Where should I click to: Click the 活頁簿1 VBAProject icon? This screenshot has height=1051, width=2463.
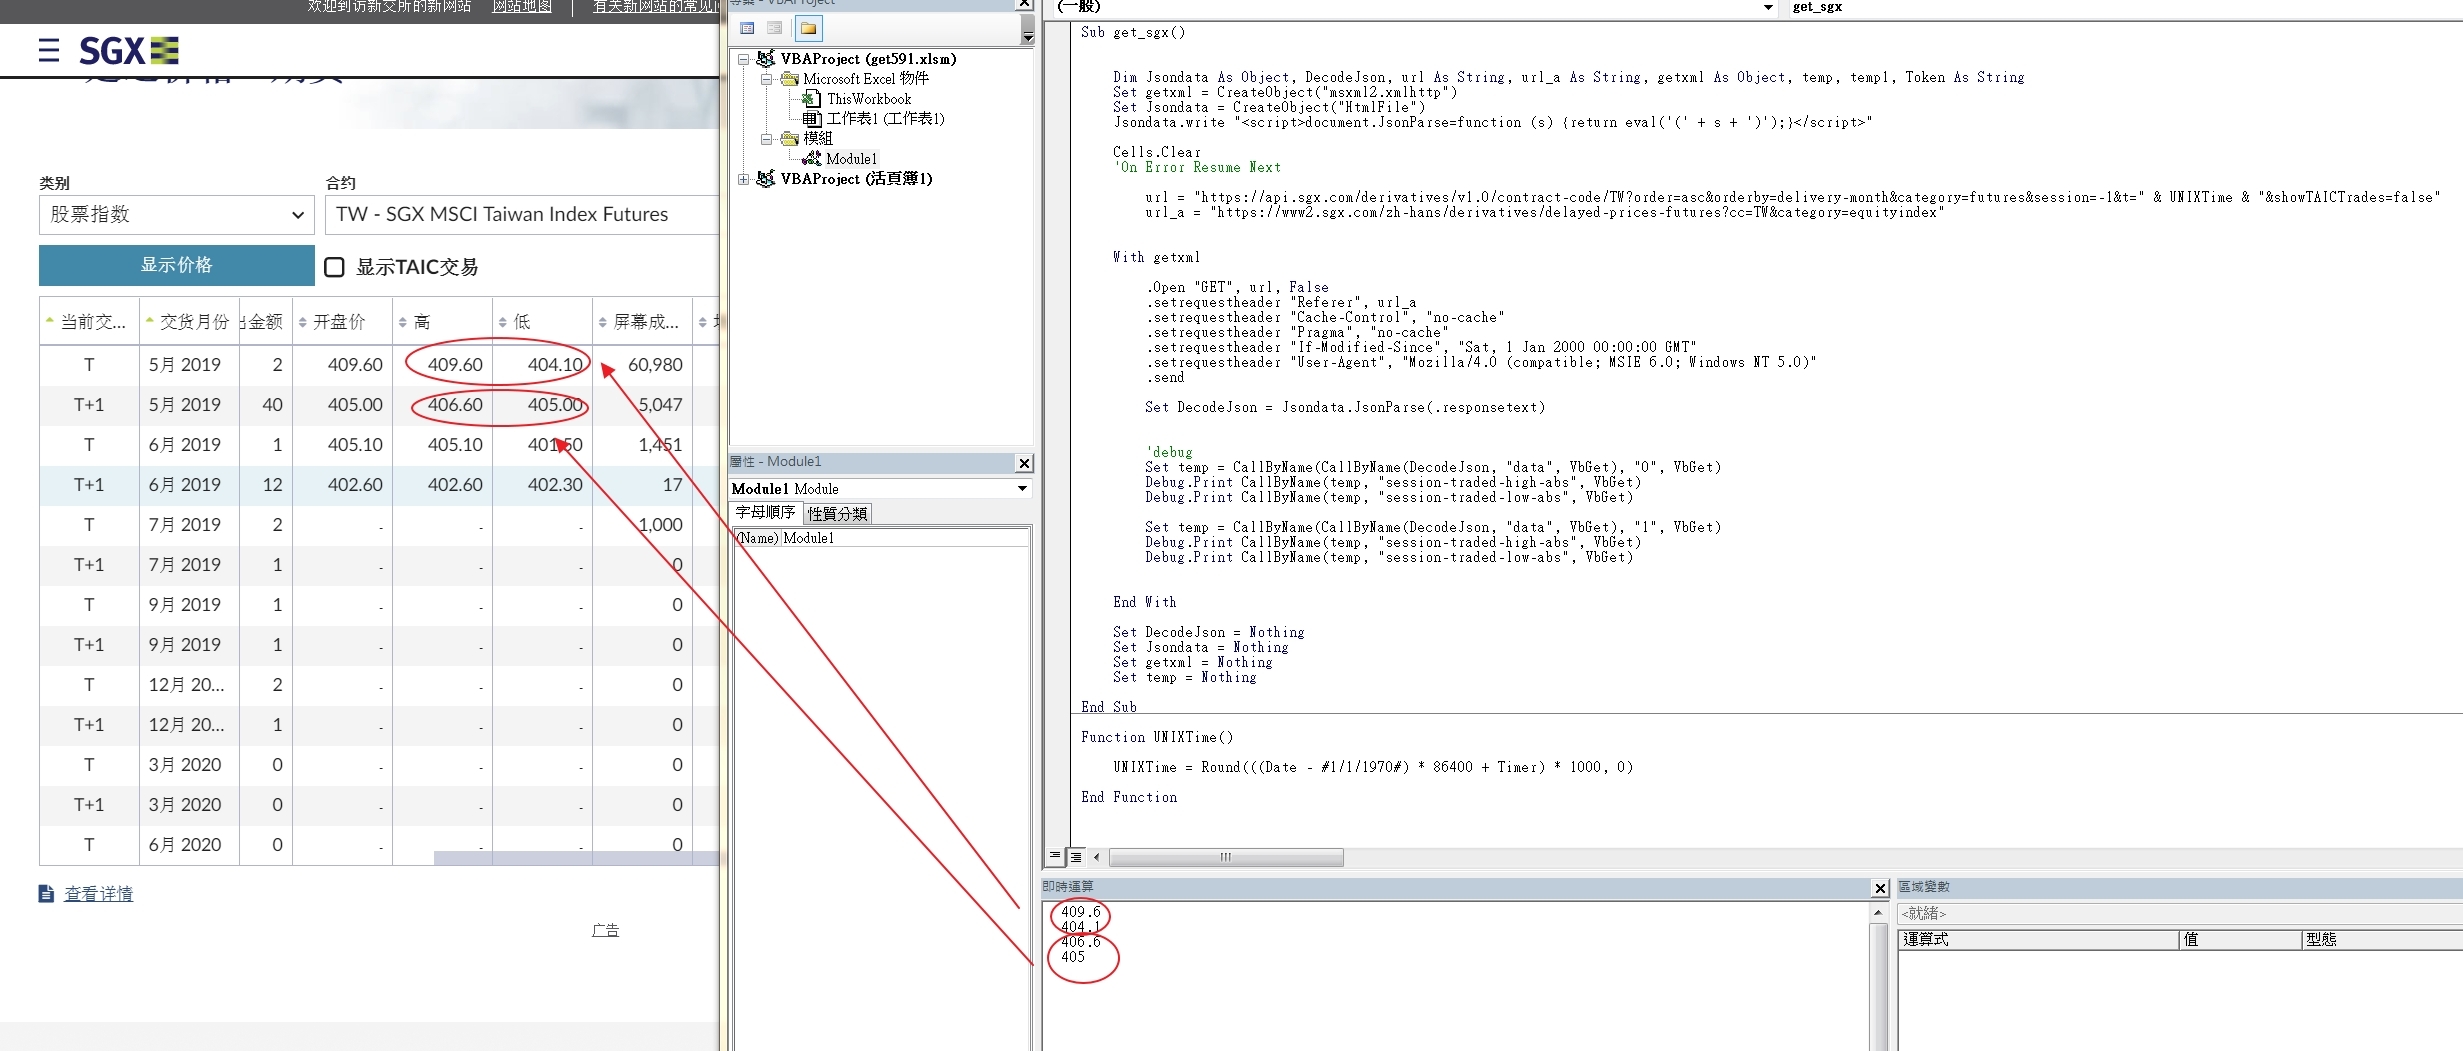pyautogui.click(x=766, y=179)
